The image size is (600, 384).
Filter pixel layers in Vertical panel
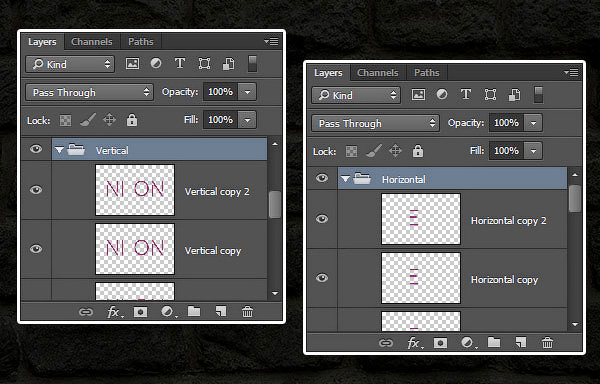(x=132, y=63)
